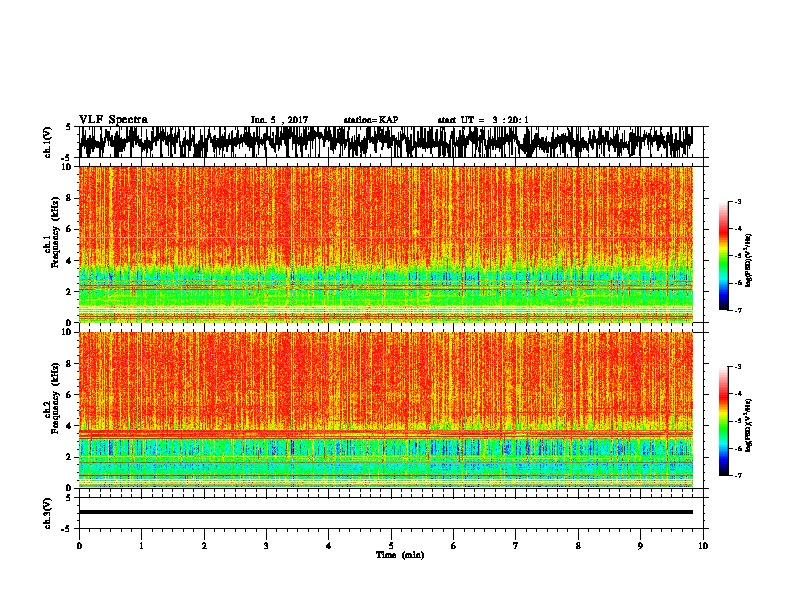The width and height of the screenshot is (792, 612).
Task: Select the date text "Jan. 5, 2017"
Action: point(279,120)
